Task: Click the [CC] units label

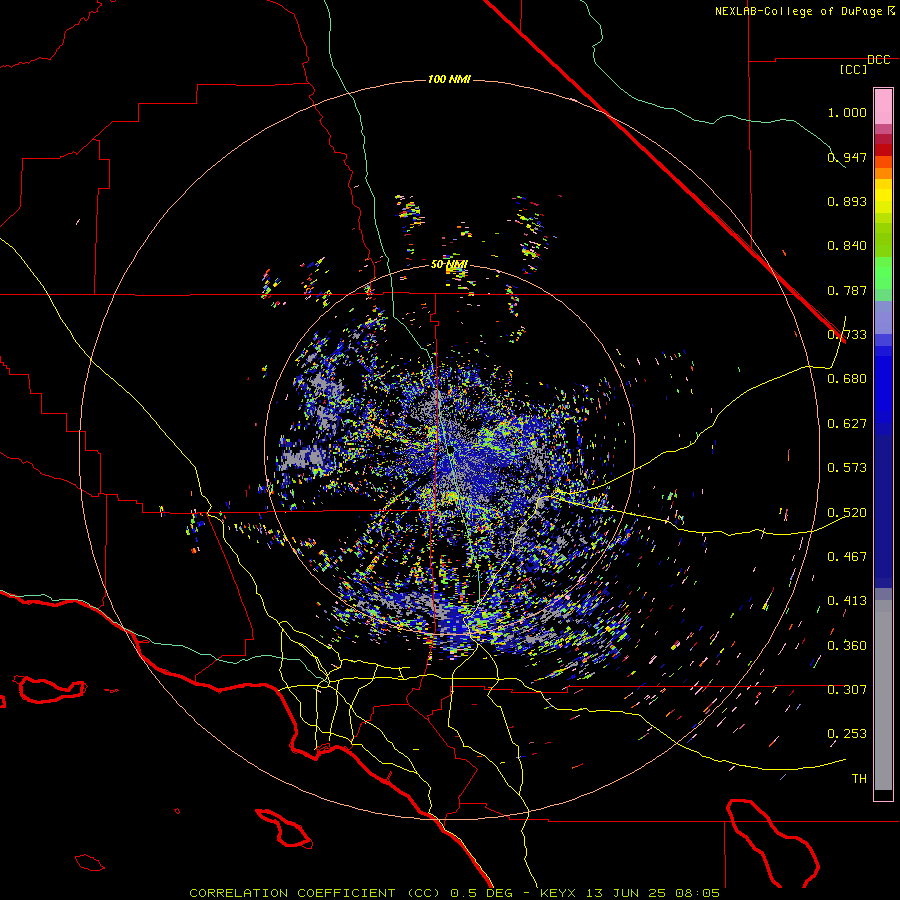Action: coord(854,69)
